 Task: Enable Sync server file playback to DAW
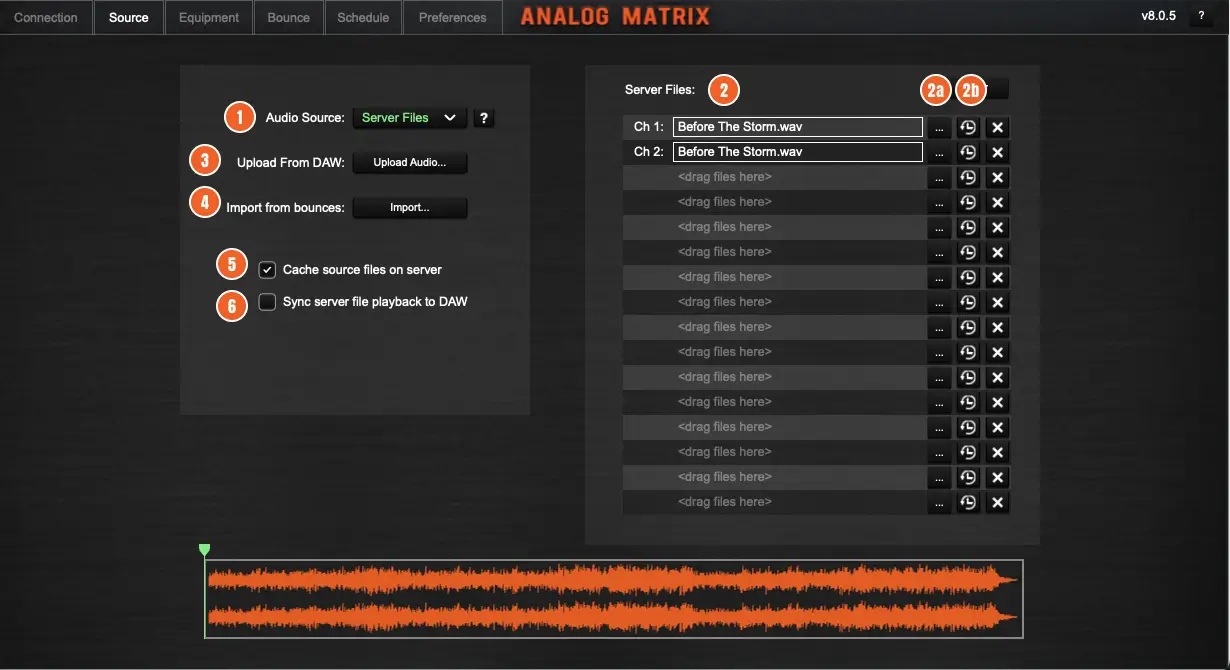pyautogui.click(x=267, y=302)
